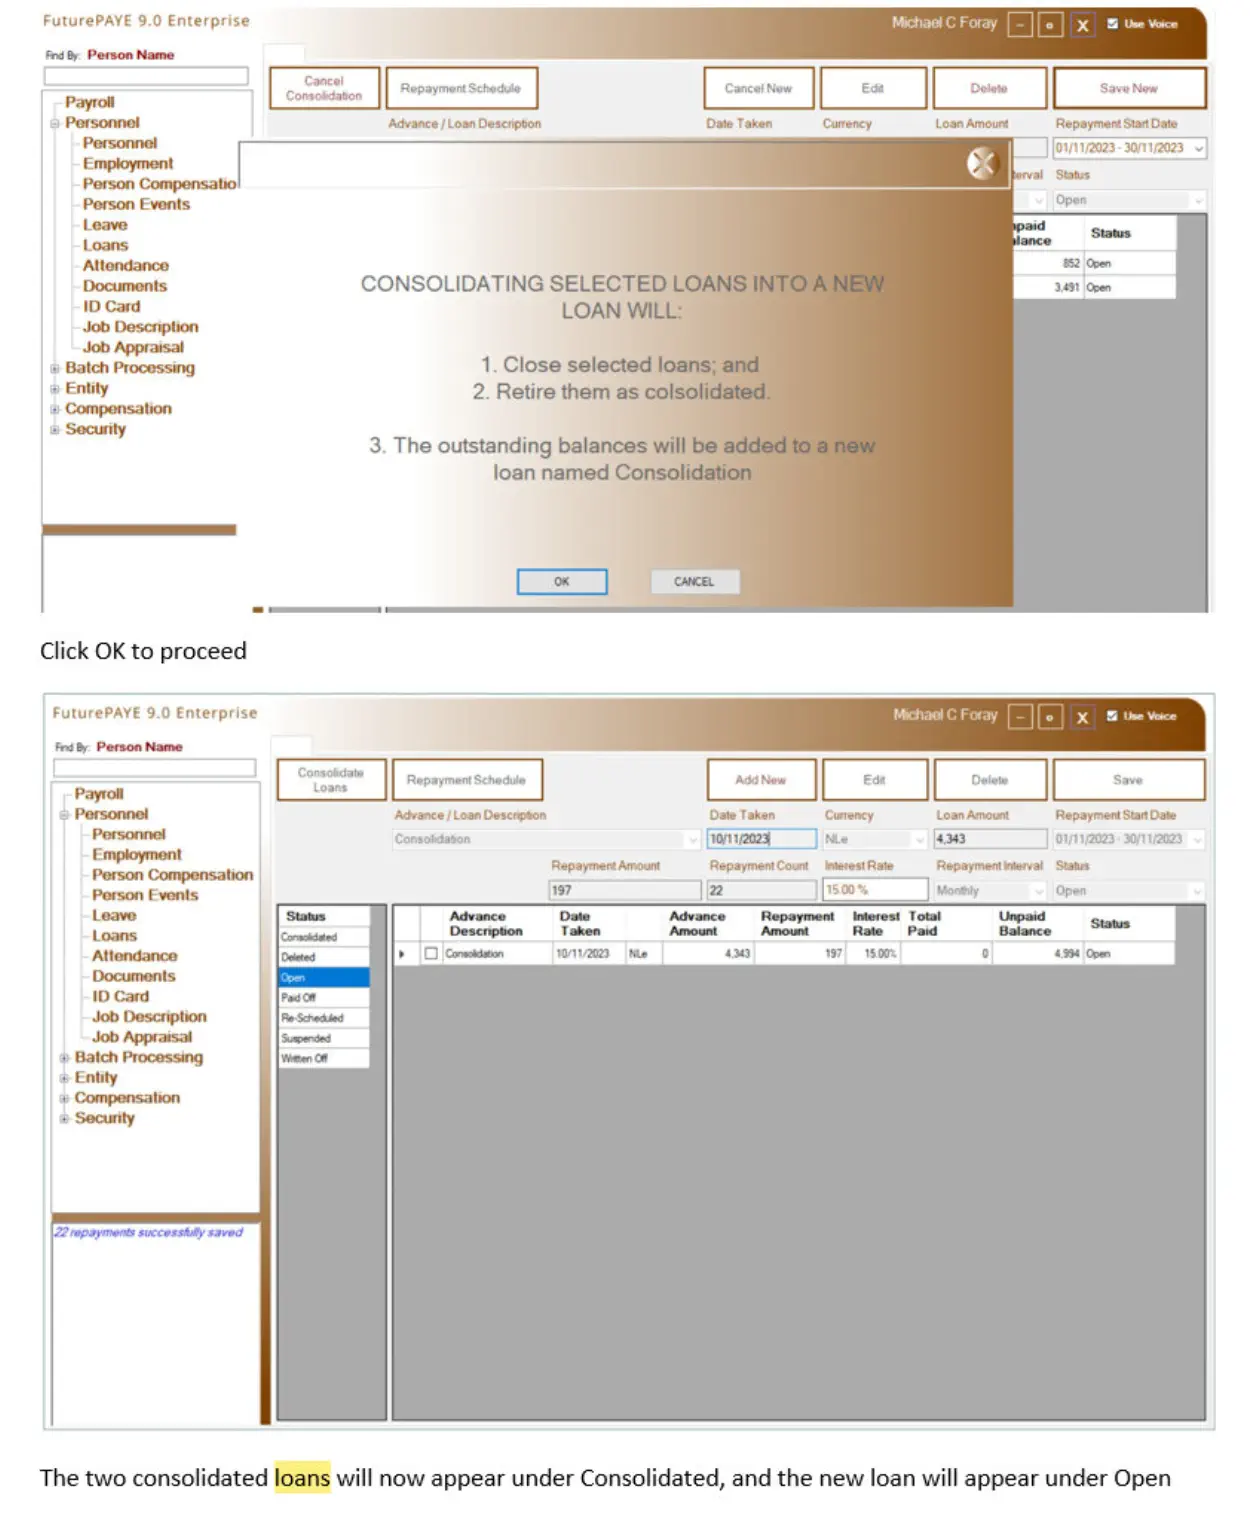The image size is (1250, 1514).
Task: Click the Date Taken field showing 10/11/2023
Action: click(x=761, y=839)
